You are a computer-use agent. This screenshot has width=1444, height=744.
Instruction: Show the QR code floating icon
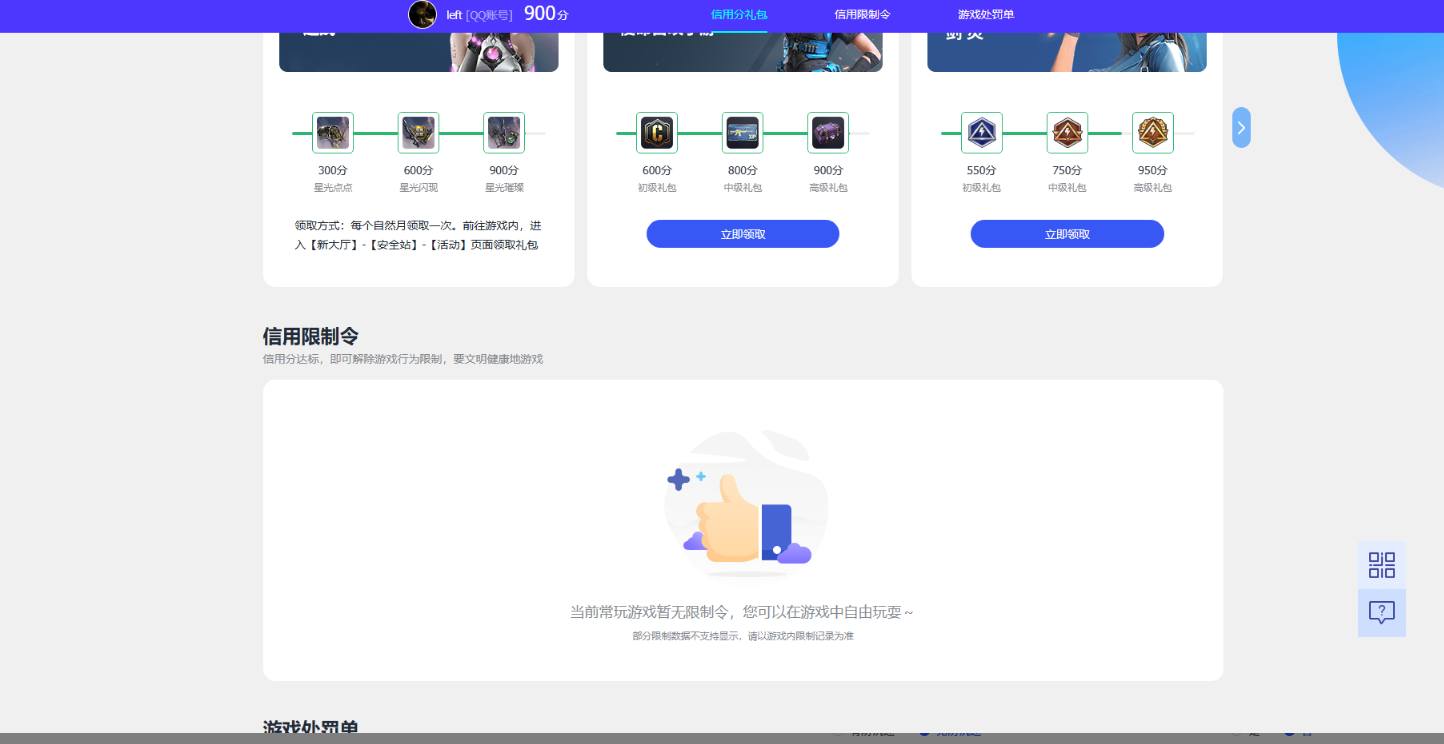click(1382, 565)
